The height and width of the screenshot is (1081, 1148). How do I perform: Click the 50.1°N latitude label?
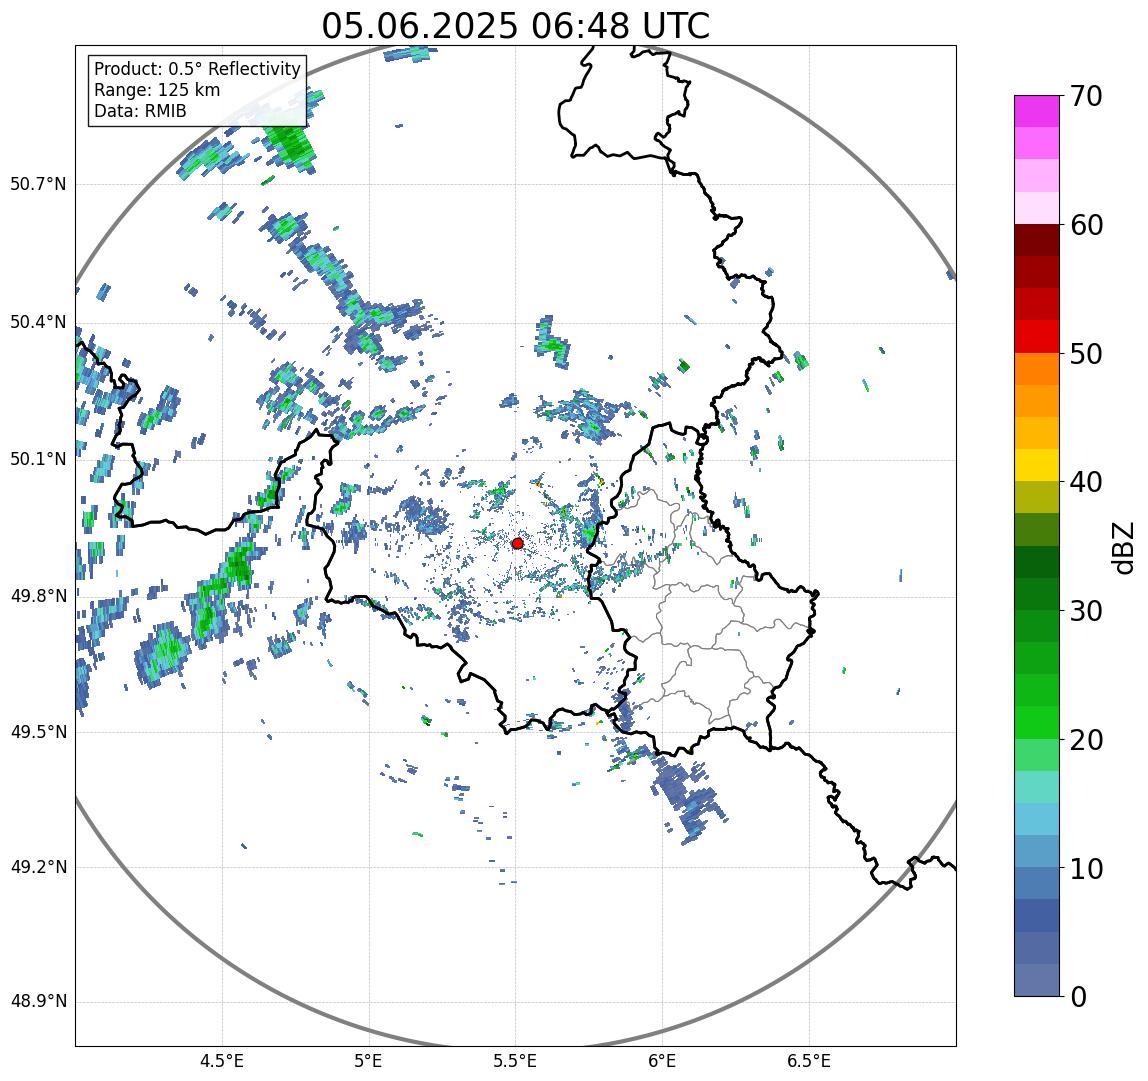pyautogui.click(x=38, y=459)
